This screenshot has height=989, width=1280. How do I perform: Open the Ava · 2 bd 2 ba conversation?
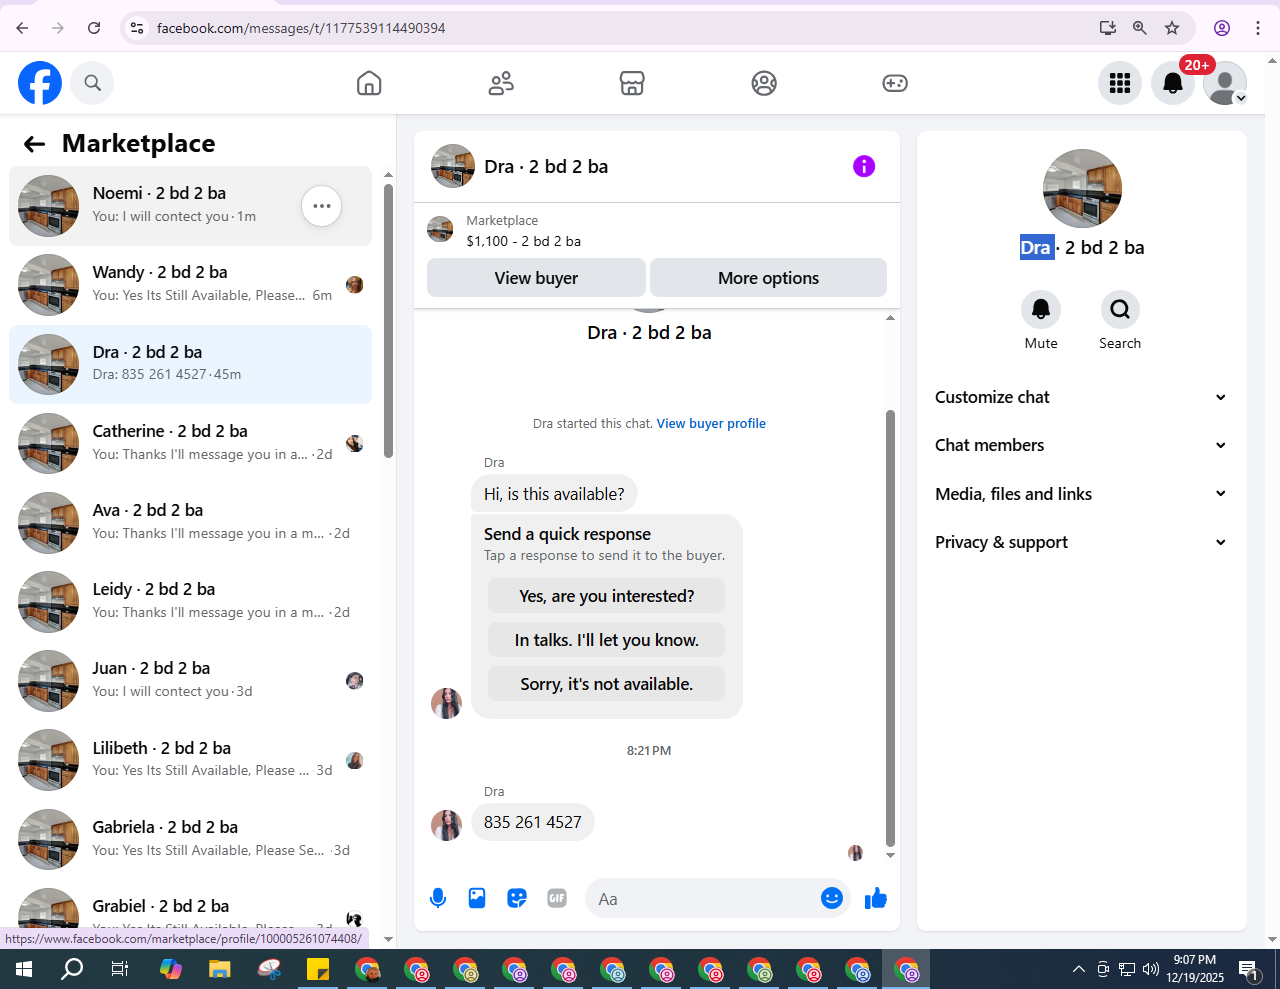point(190,522)
